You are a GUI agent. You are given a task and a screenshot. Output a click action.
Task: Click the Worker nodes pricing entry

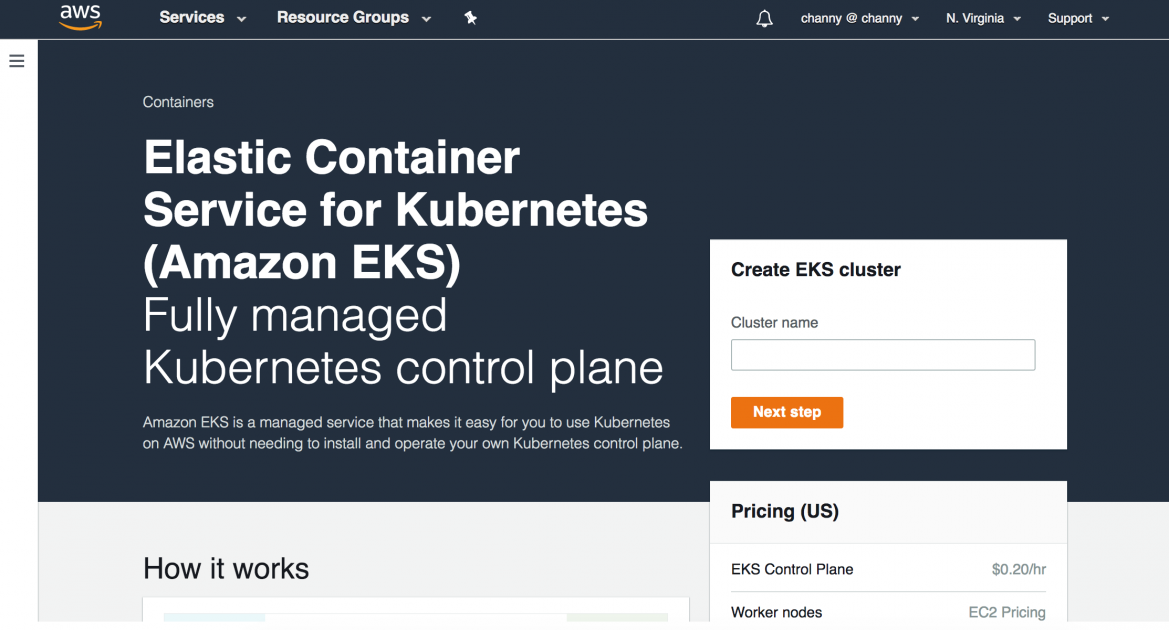tap(777, 612)
